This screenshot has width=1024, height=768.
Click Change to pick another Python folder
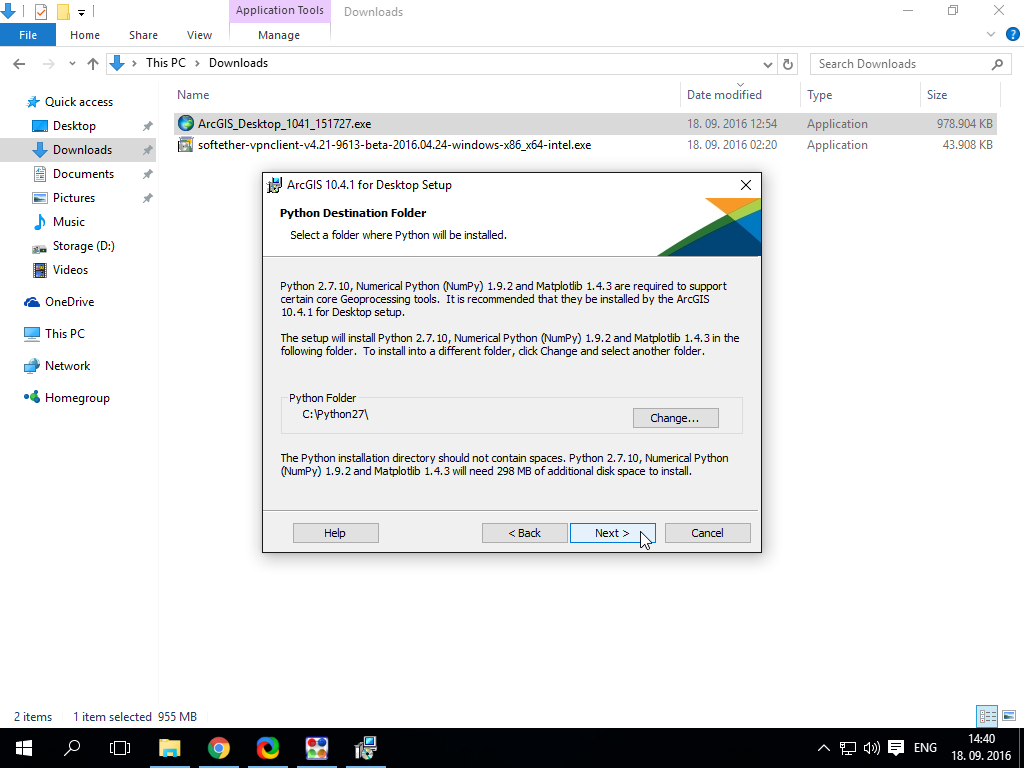(675, 418)
